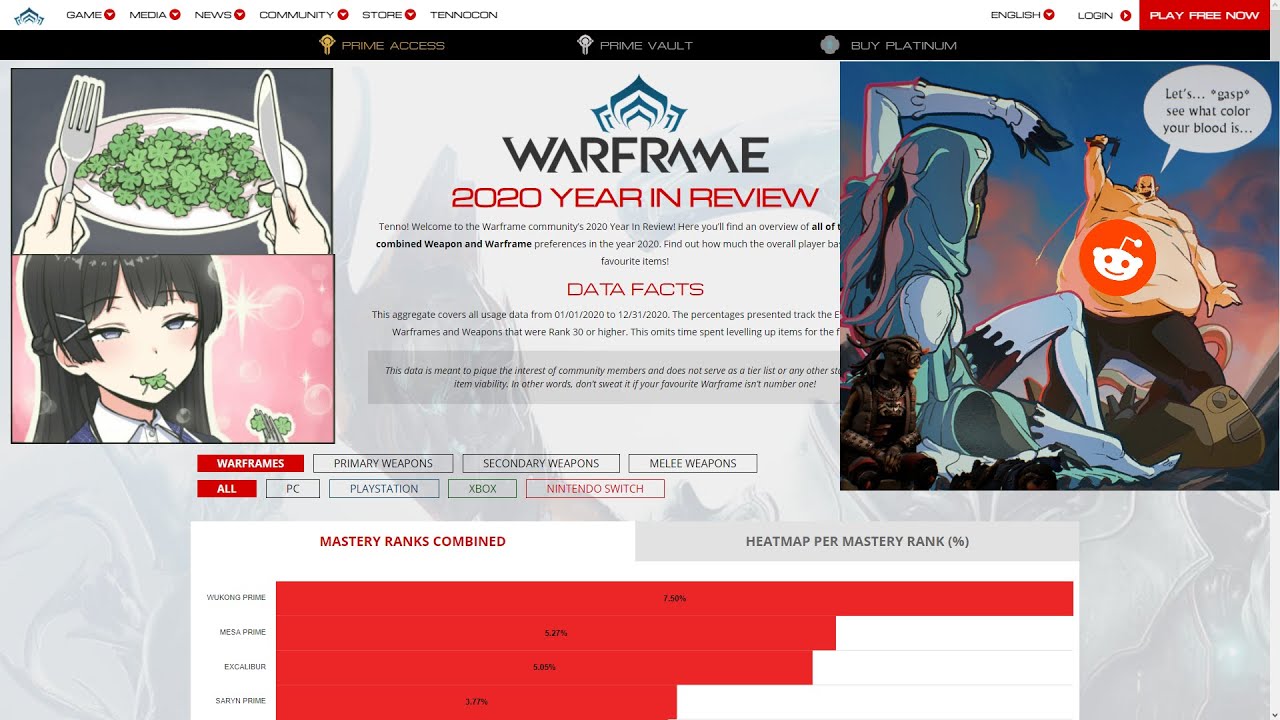Click the EXCALIBUR row label
The width and height of the screenshot is (1280, 720).
(x=245, y=667)
